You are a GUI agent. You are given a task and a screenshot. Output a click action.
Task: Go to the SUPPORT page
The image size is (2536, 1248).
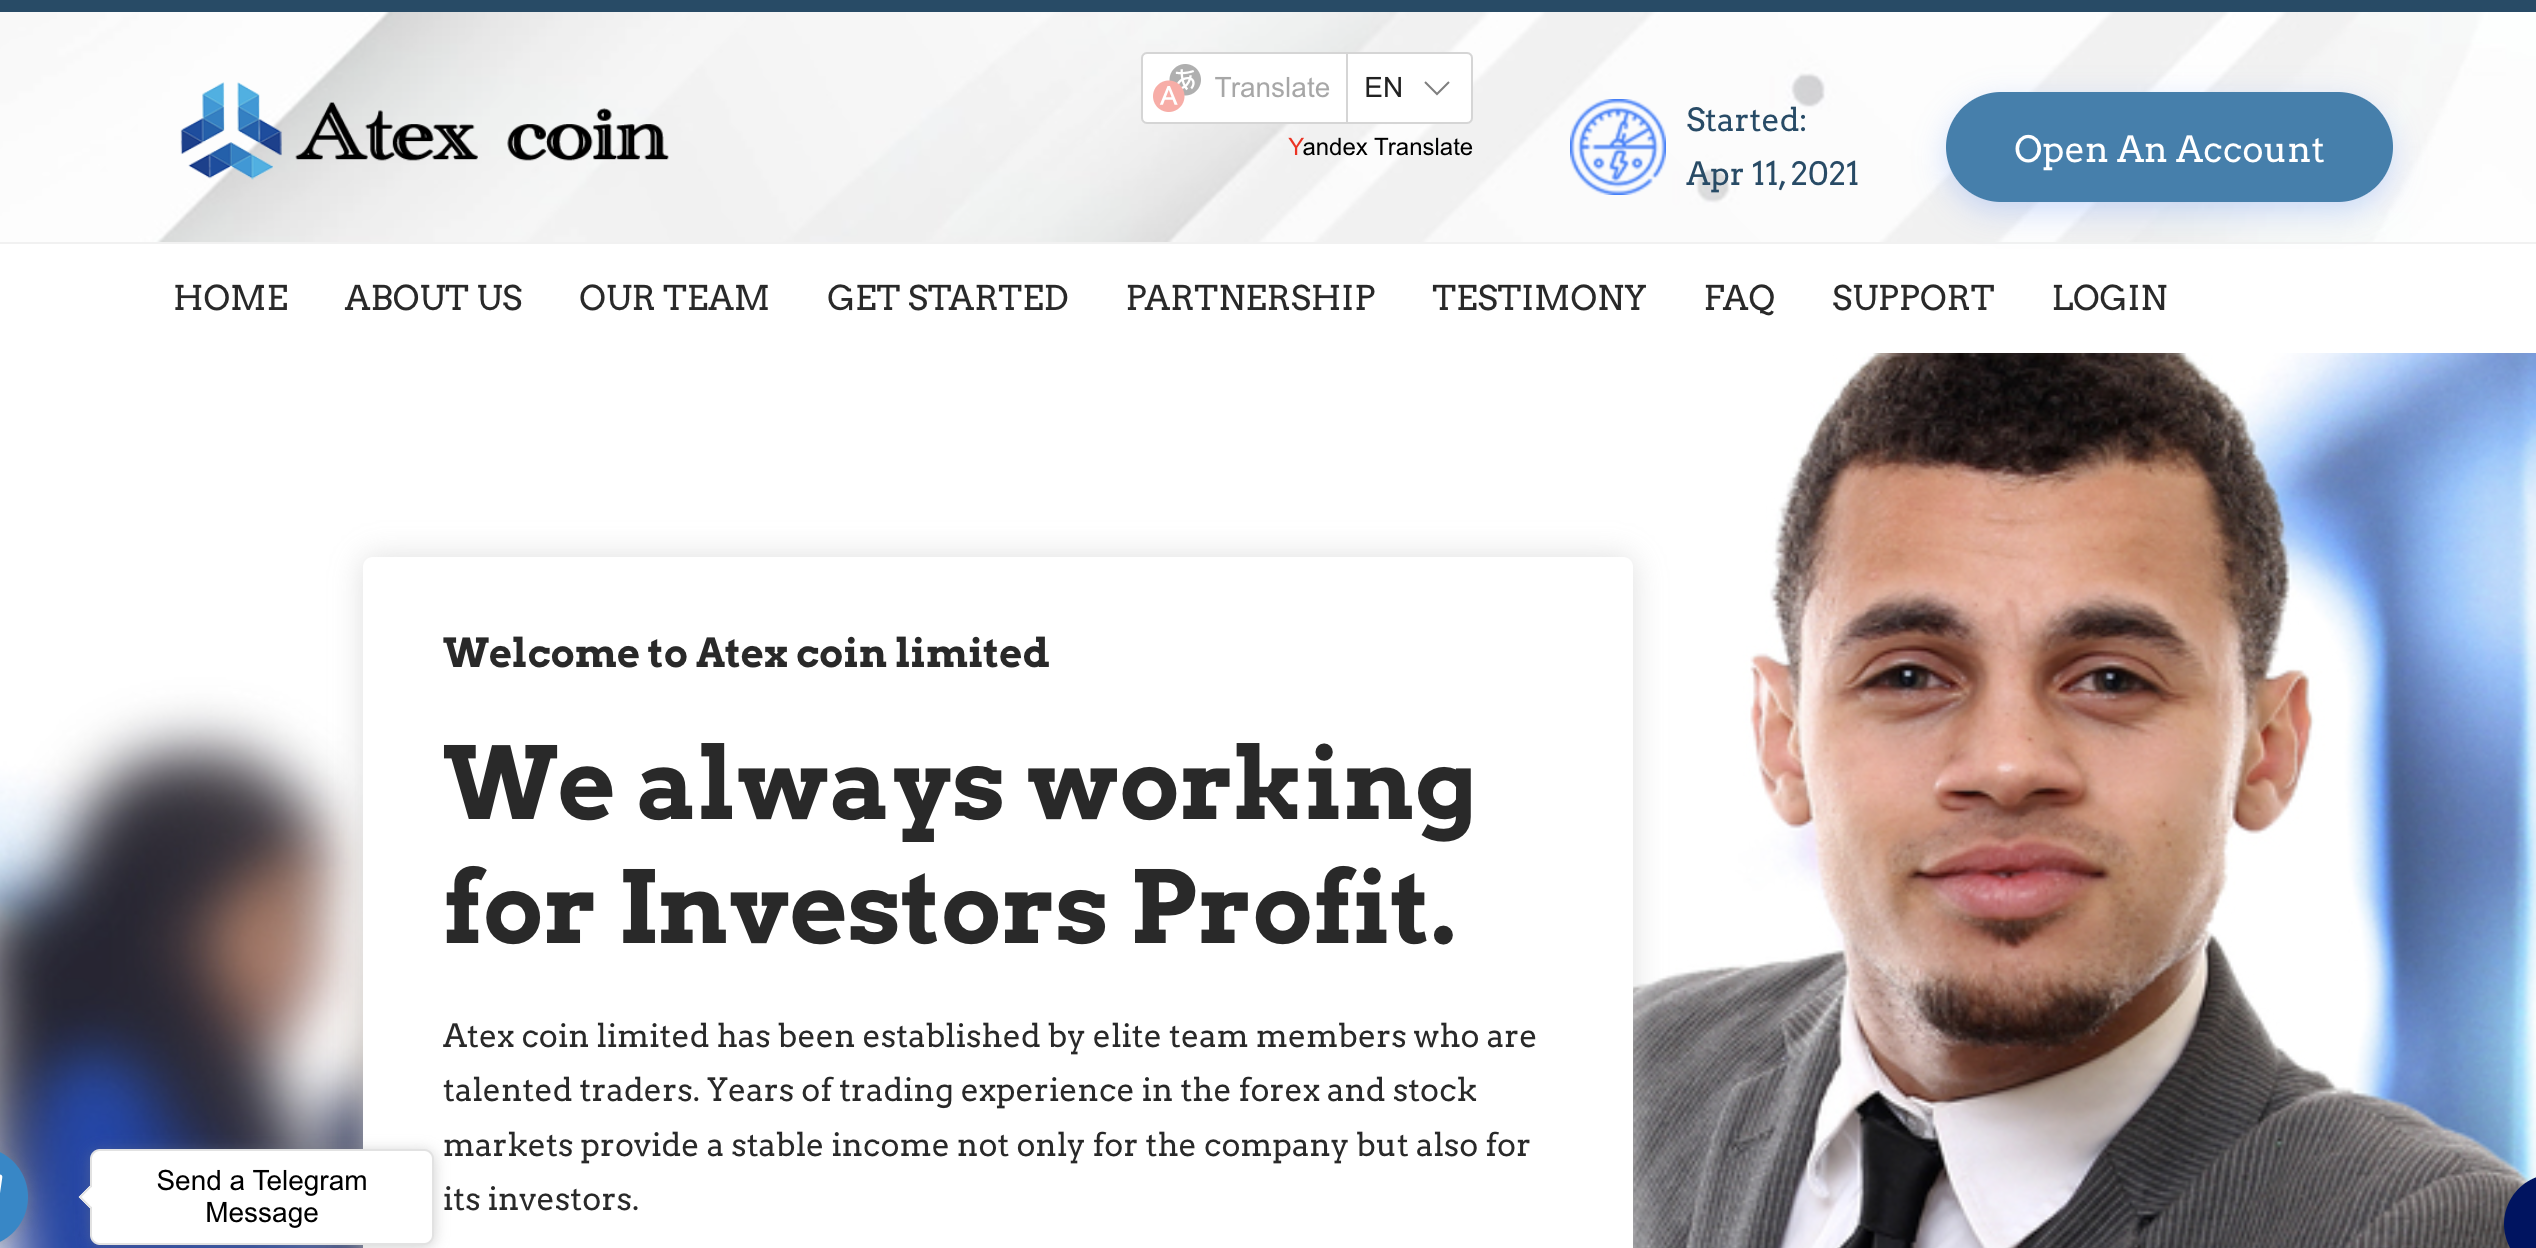click(x=1912, y=298)
